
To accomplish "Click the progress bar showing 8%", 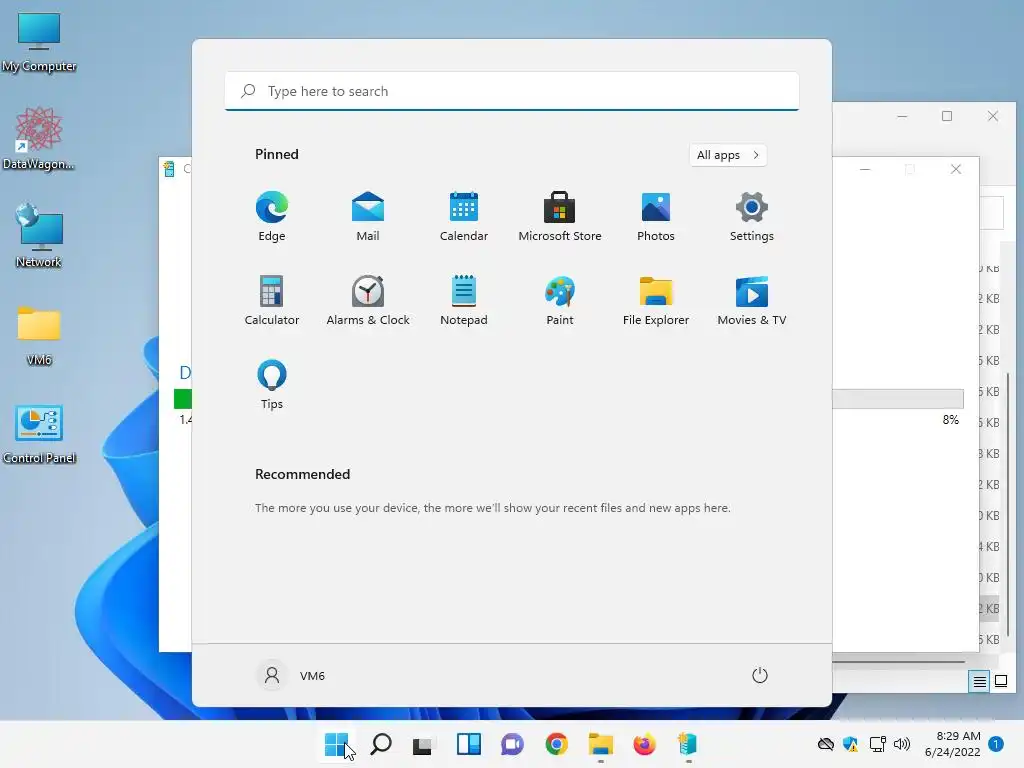I will [x=898, y=399].
